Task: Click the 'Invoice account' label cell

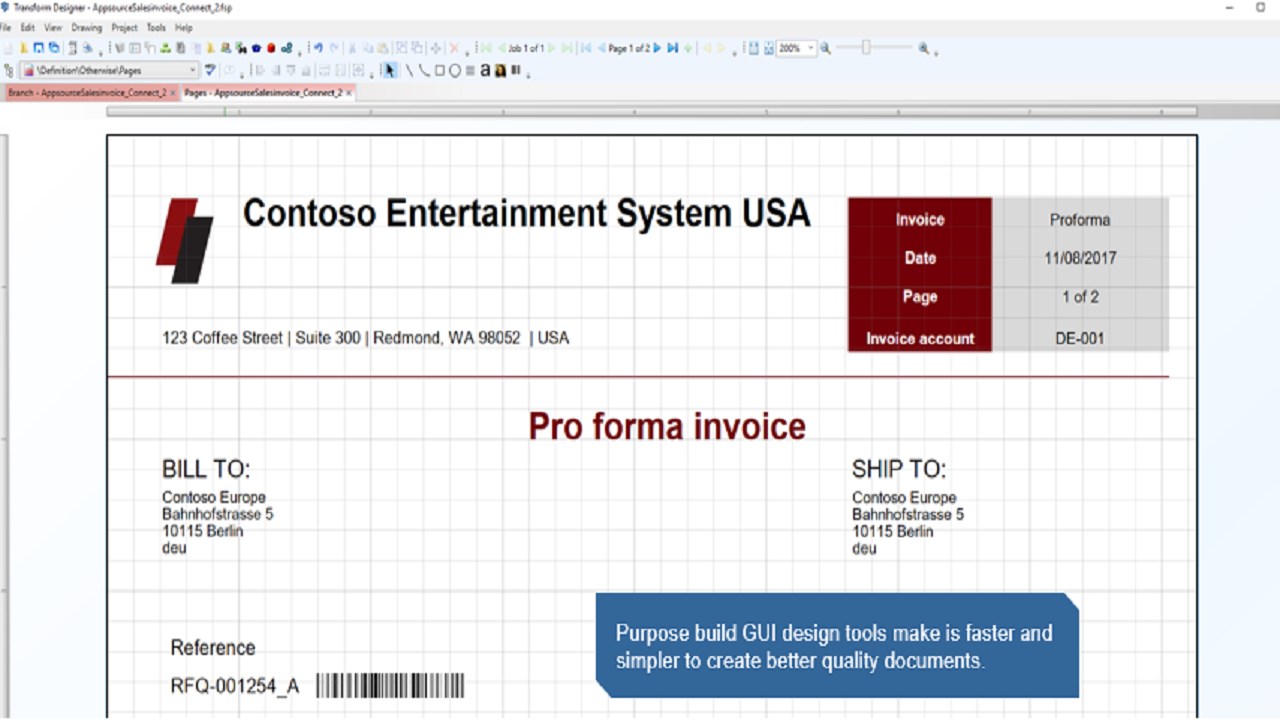Action: [x=920, y=338]
